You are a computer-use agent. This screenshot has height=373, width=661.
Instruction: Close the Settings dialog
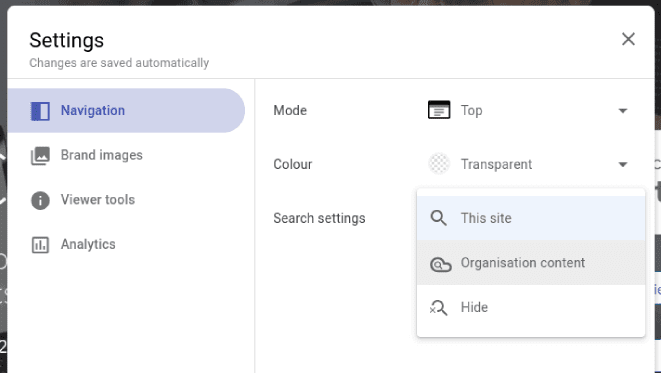coord(628,39)
